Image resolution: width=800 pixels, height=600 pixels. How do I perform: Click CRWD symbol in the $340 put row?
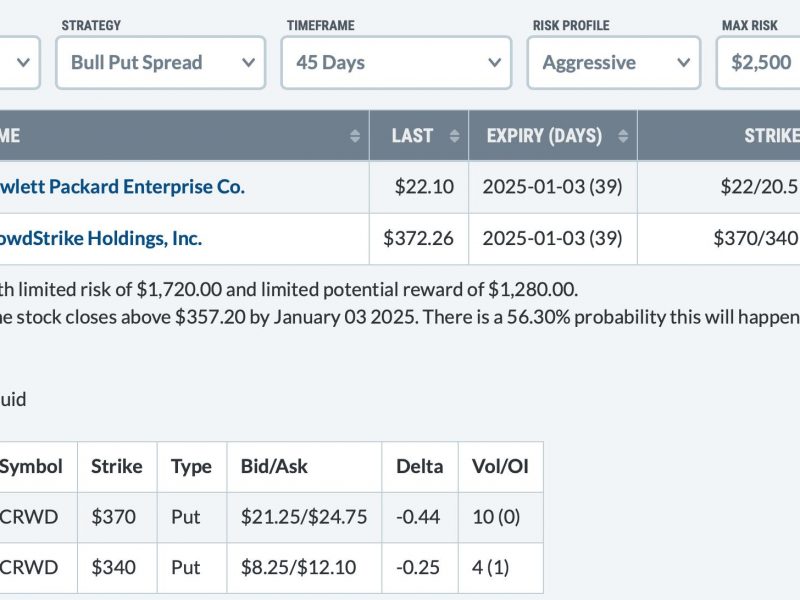(x=38, y=568)
